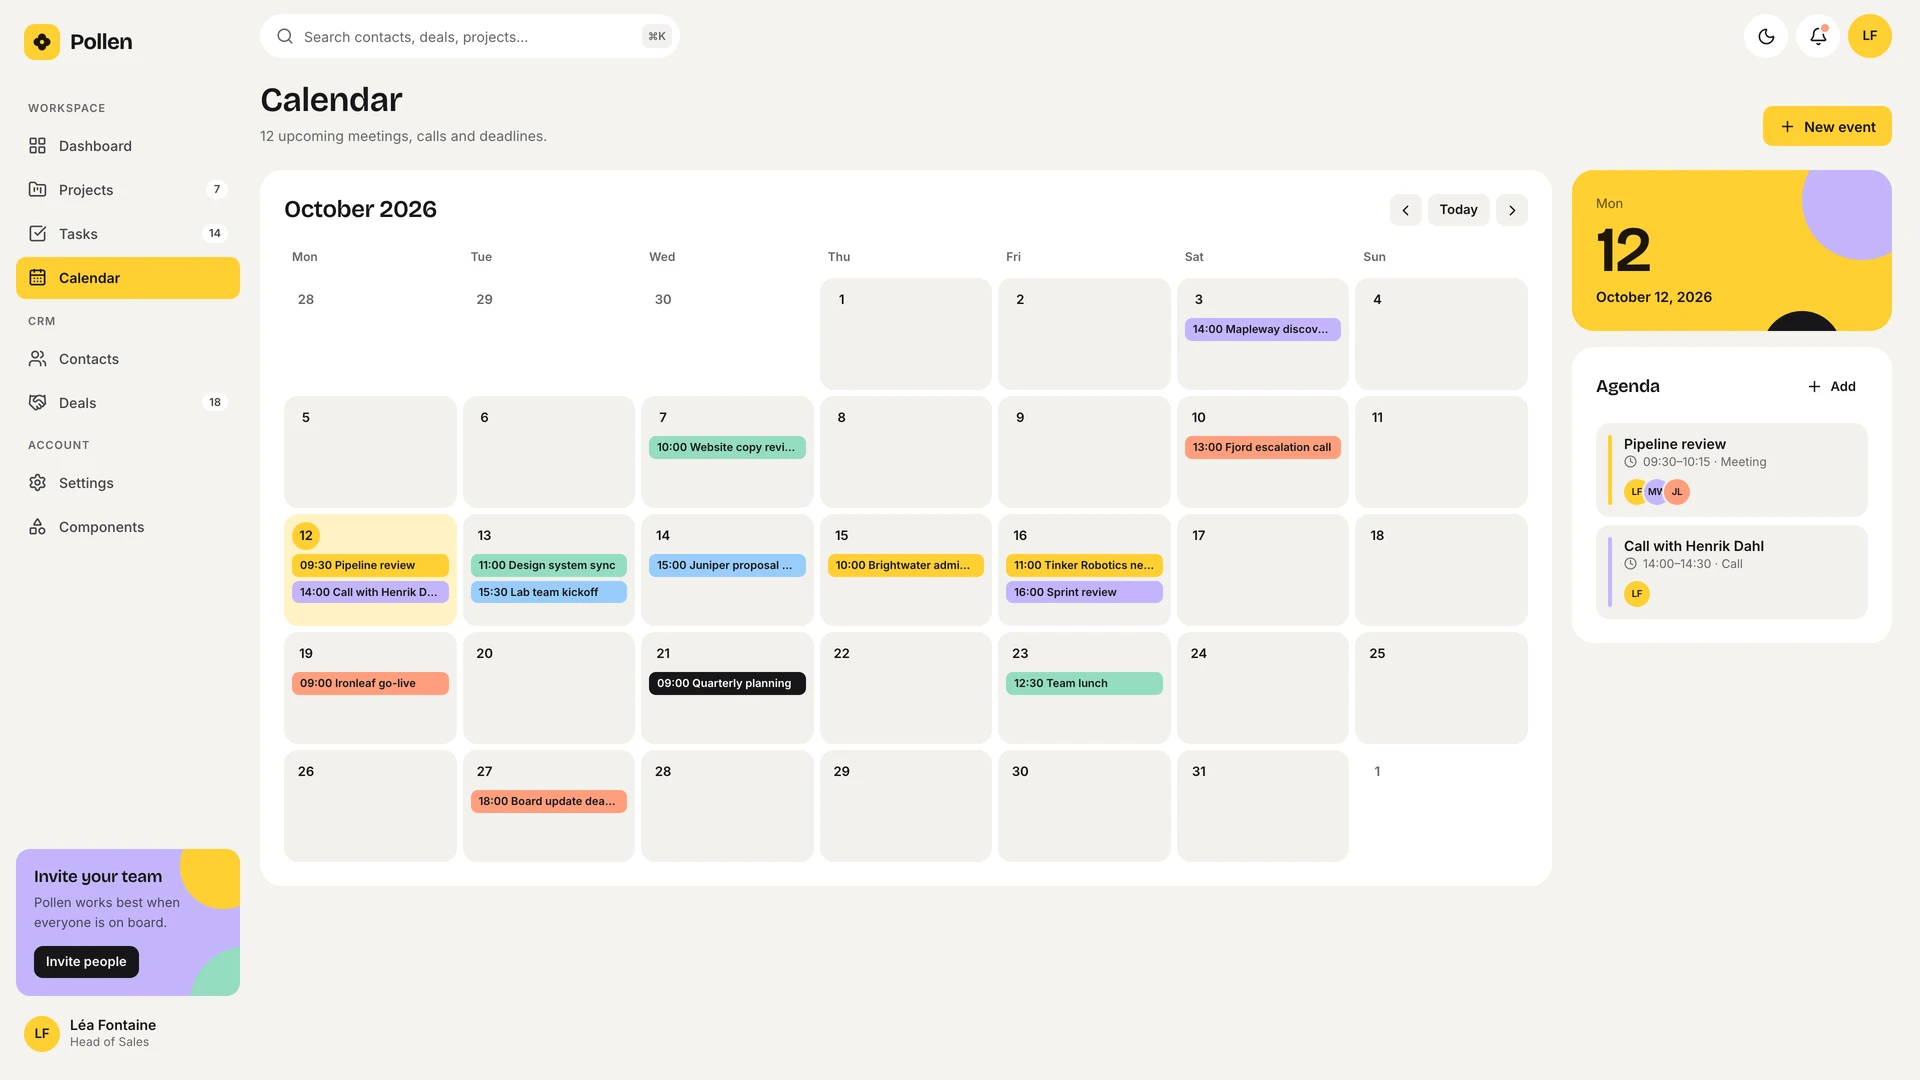Open the 16:00 Sprint review event
The height and width of the screenshot is (1080, 1920).
click(1084, 592)
